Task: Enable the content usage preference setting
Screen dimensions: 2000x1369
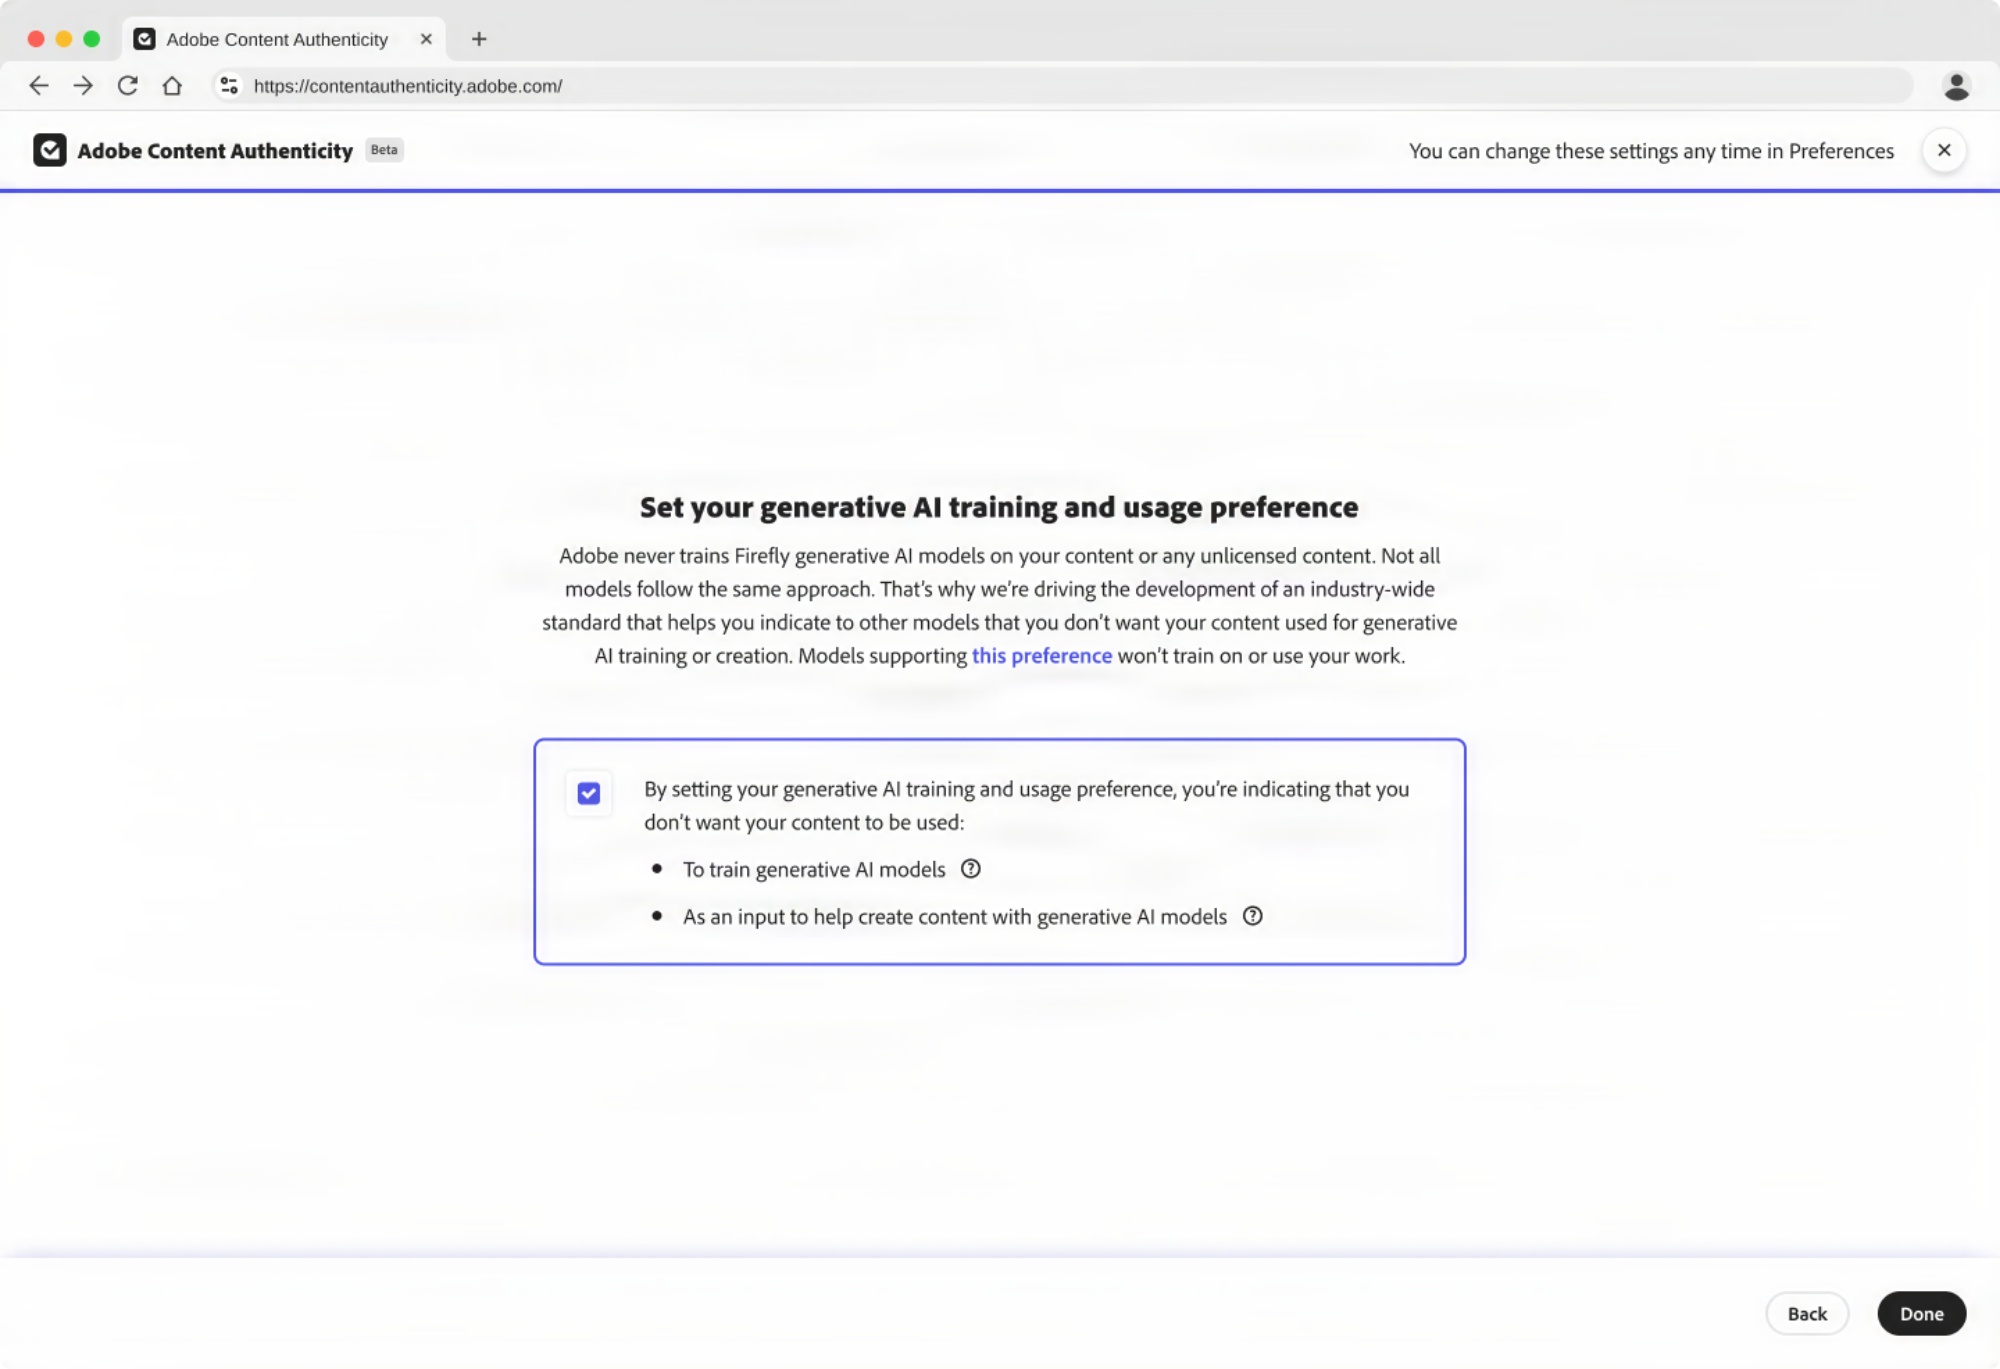Action: 590,793
